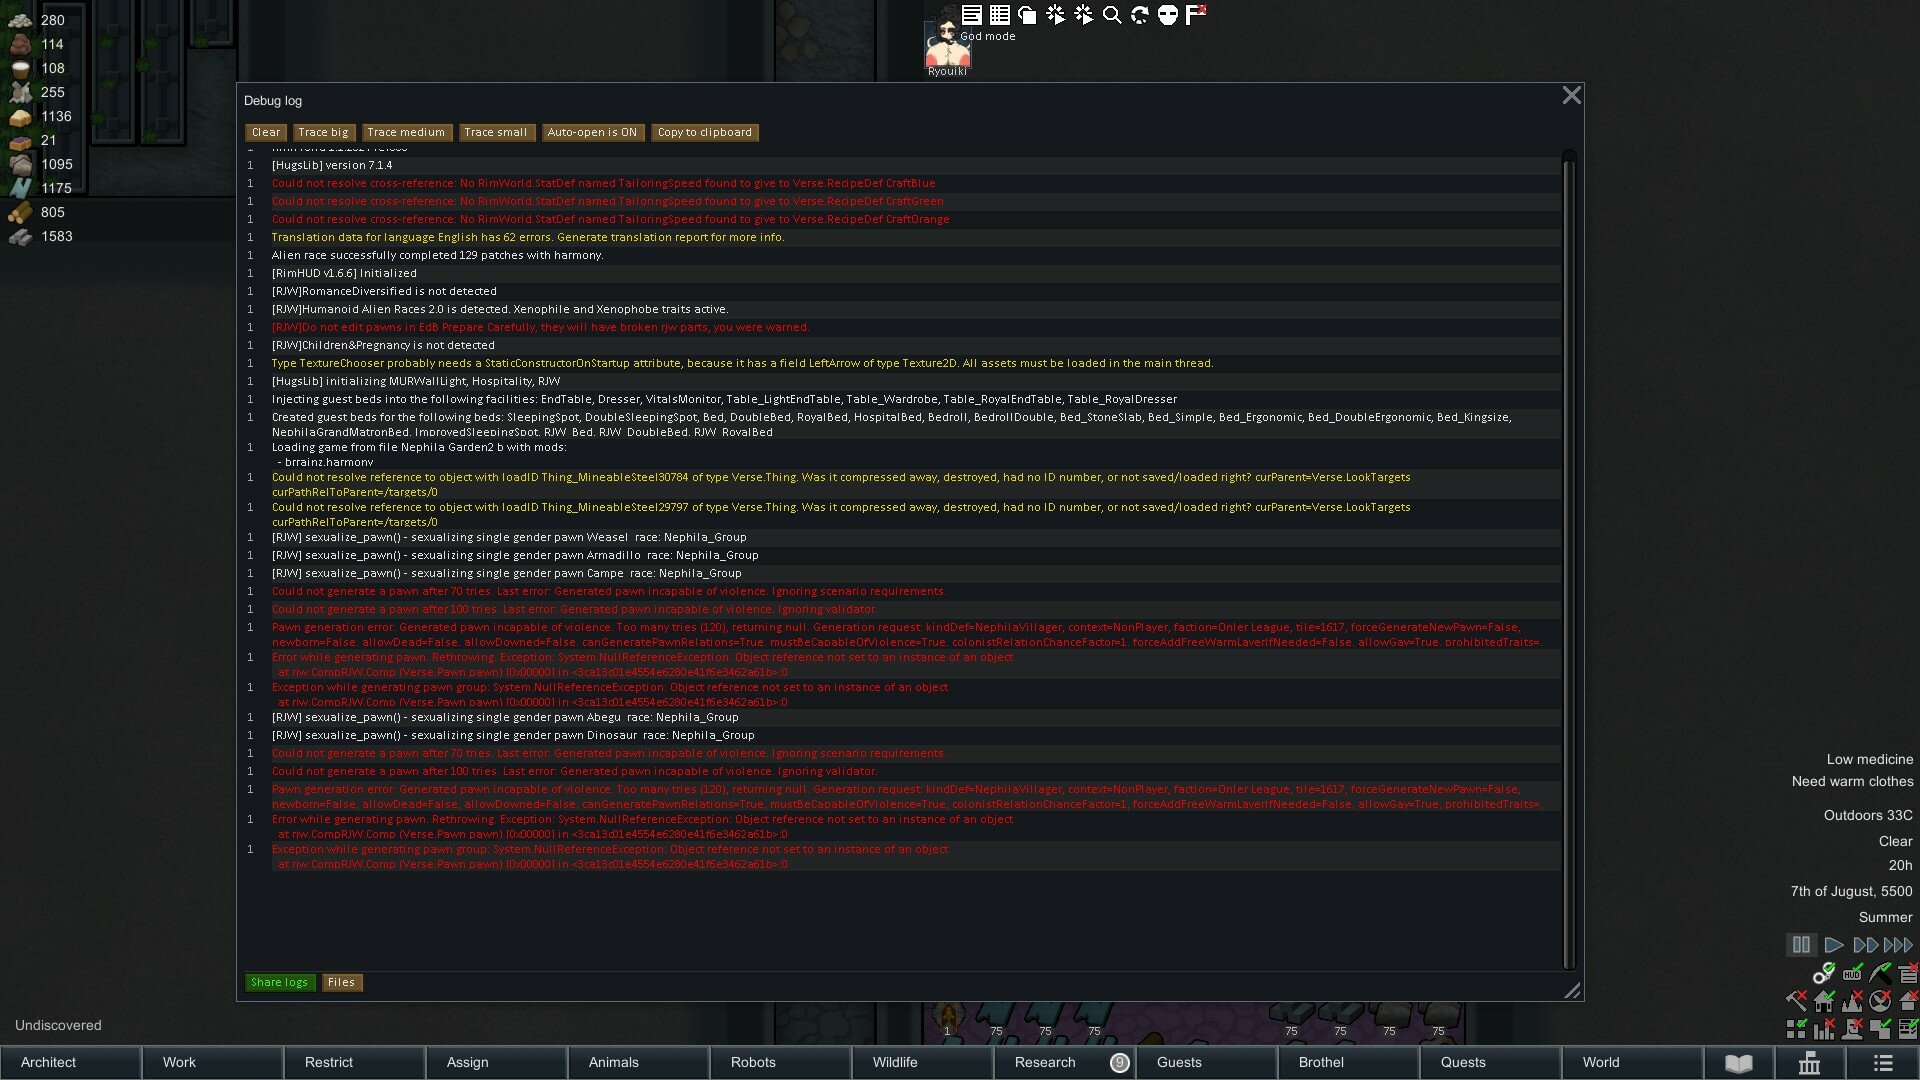
Task: Toggle the HUD display icon
Action: pyautogui.click(x=1852, y=973)
